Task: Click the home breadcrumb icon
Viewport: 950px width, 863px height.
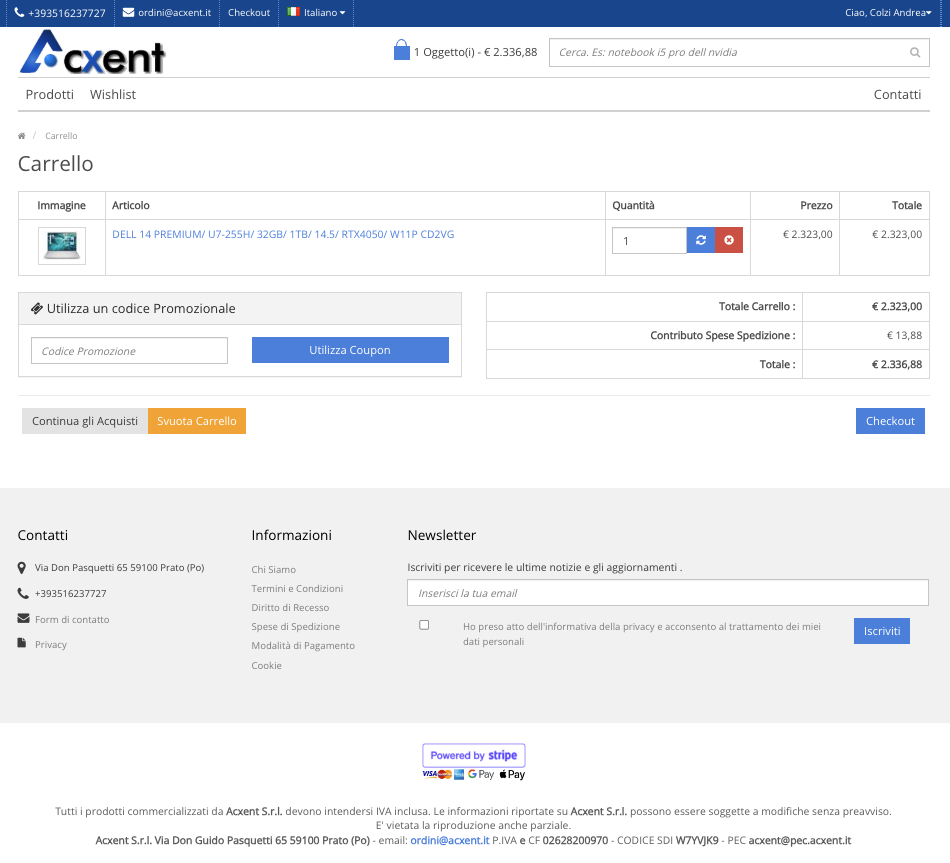Action: click(22, 136)
